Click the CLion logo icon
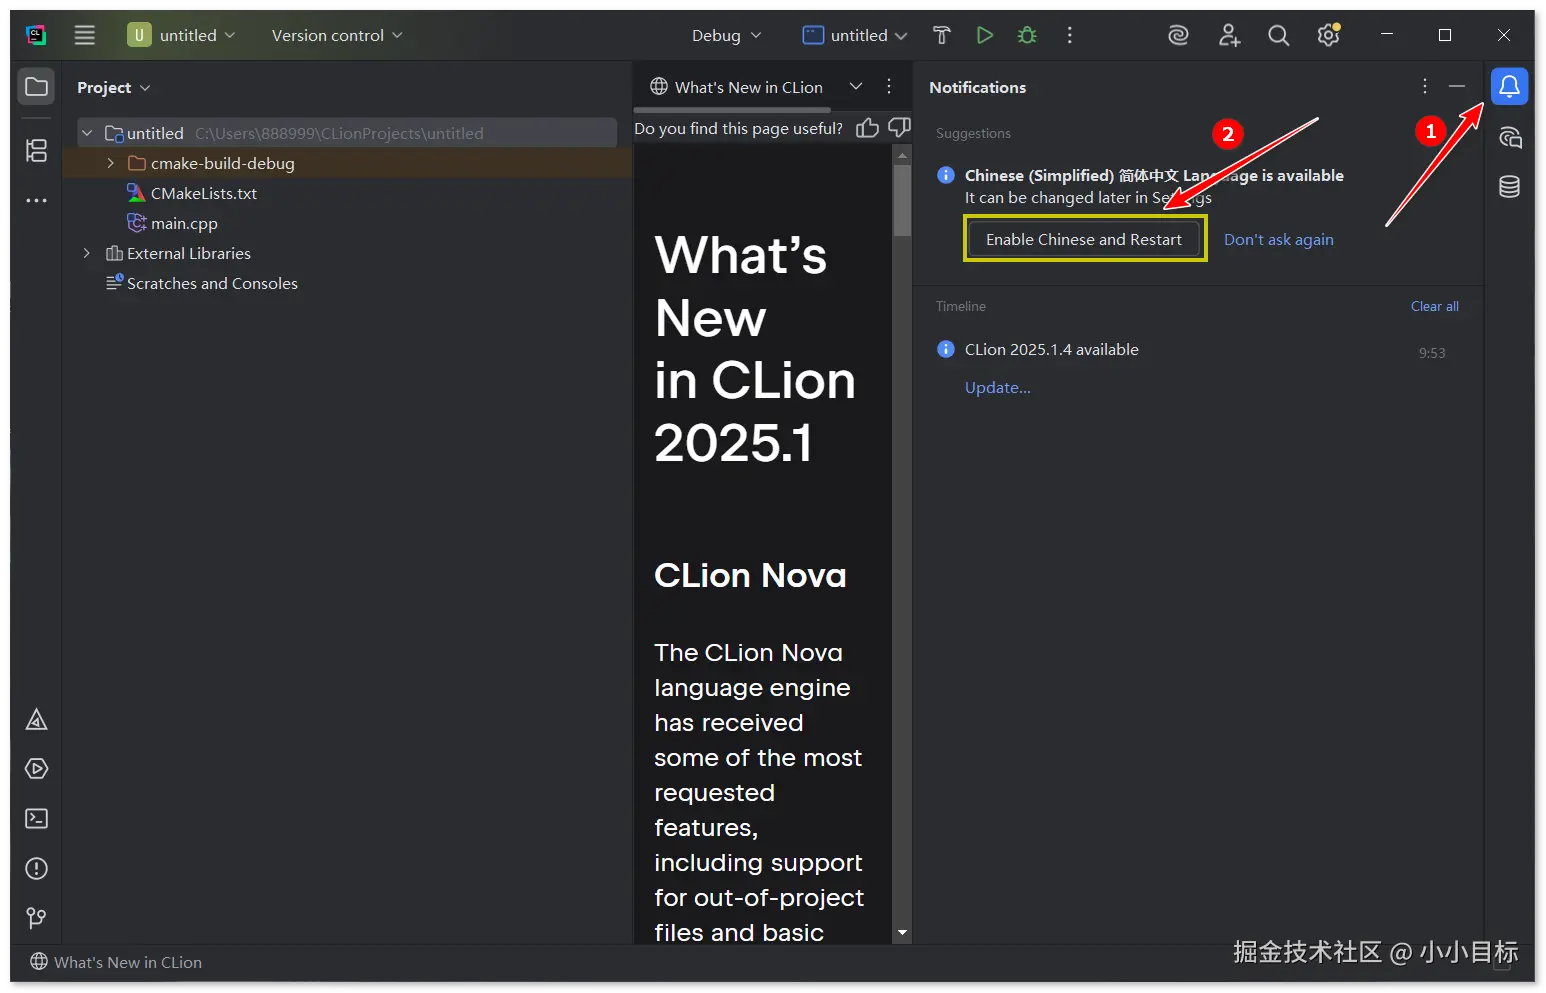Viewport: 1546px width, 993px height. tap(36, 35)
